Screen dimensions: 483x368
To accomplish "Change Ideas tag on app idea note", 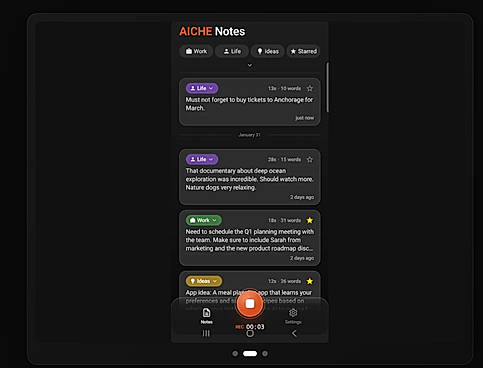I will [x=204, y=281].
